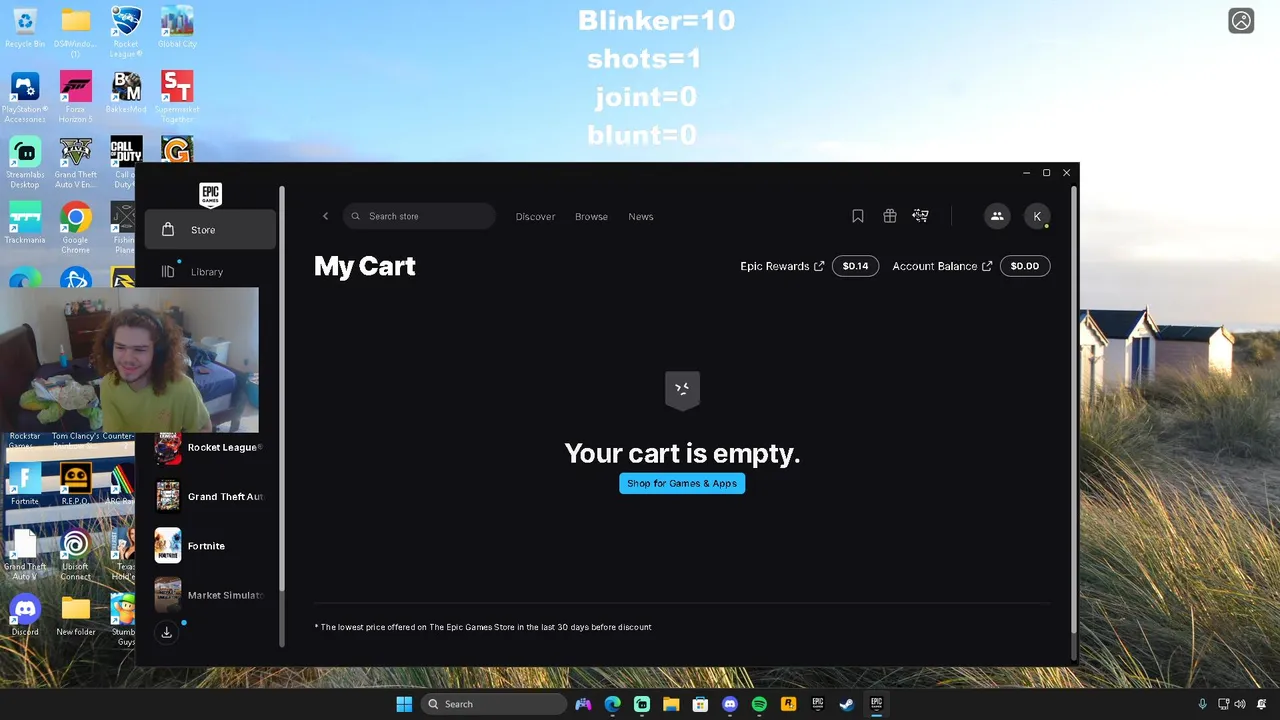Screen dimensions: 1280x720
Task: Select New folder on desktop
Action: pyautogui.click(x=76, y=615)
